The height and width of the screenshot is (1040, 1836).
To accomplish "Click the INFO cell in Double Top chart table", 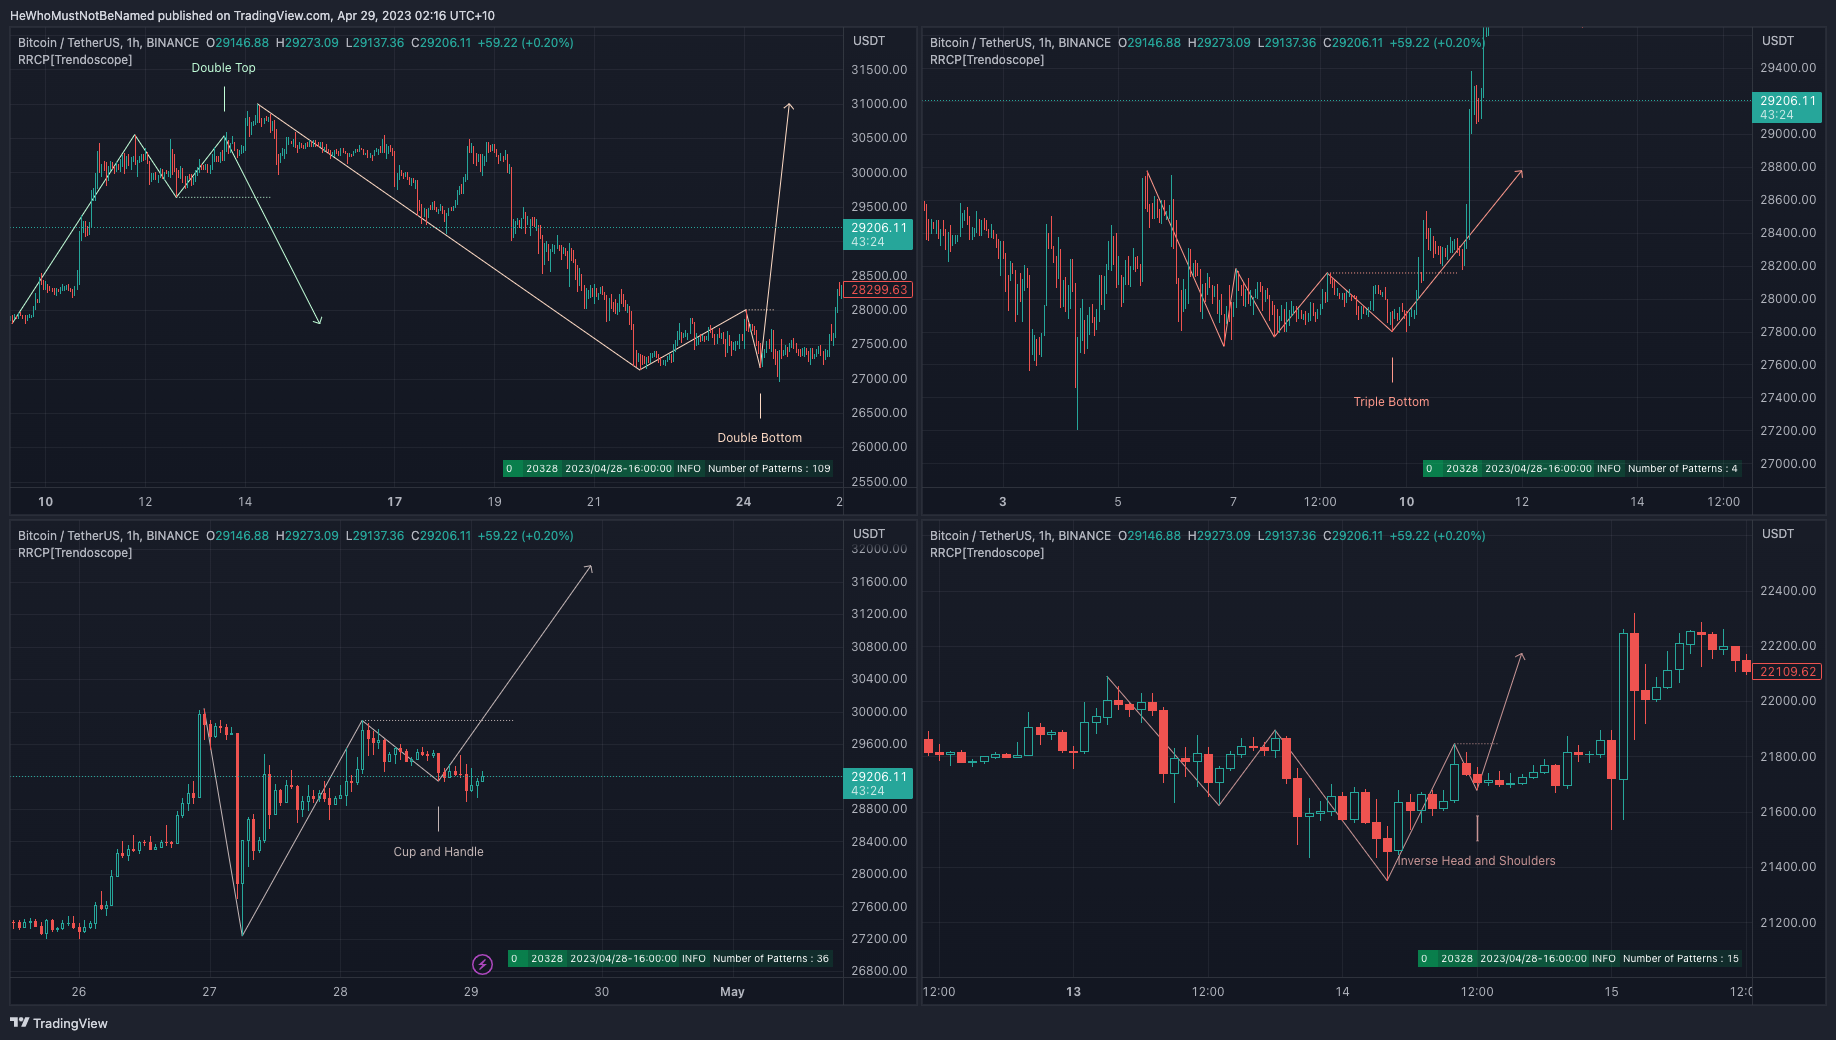I will click(689, 468).
